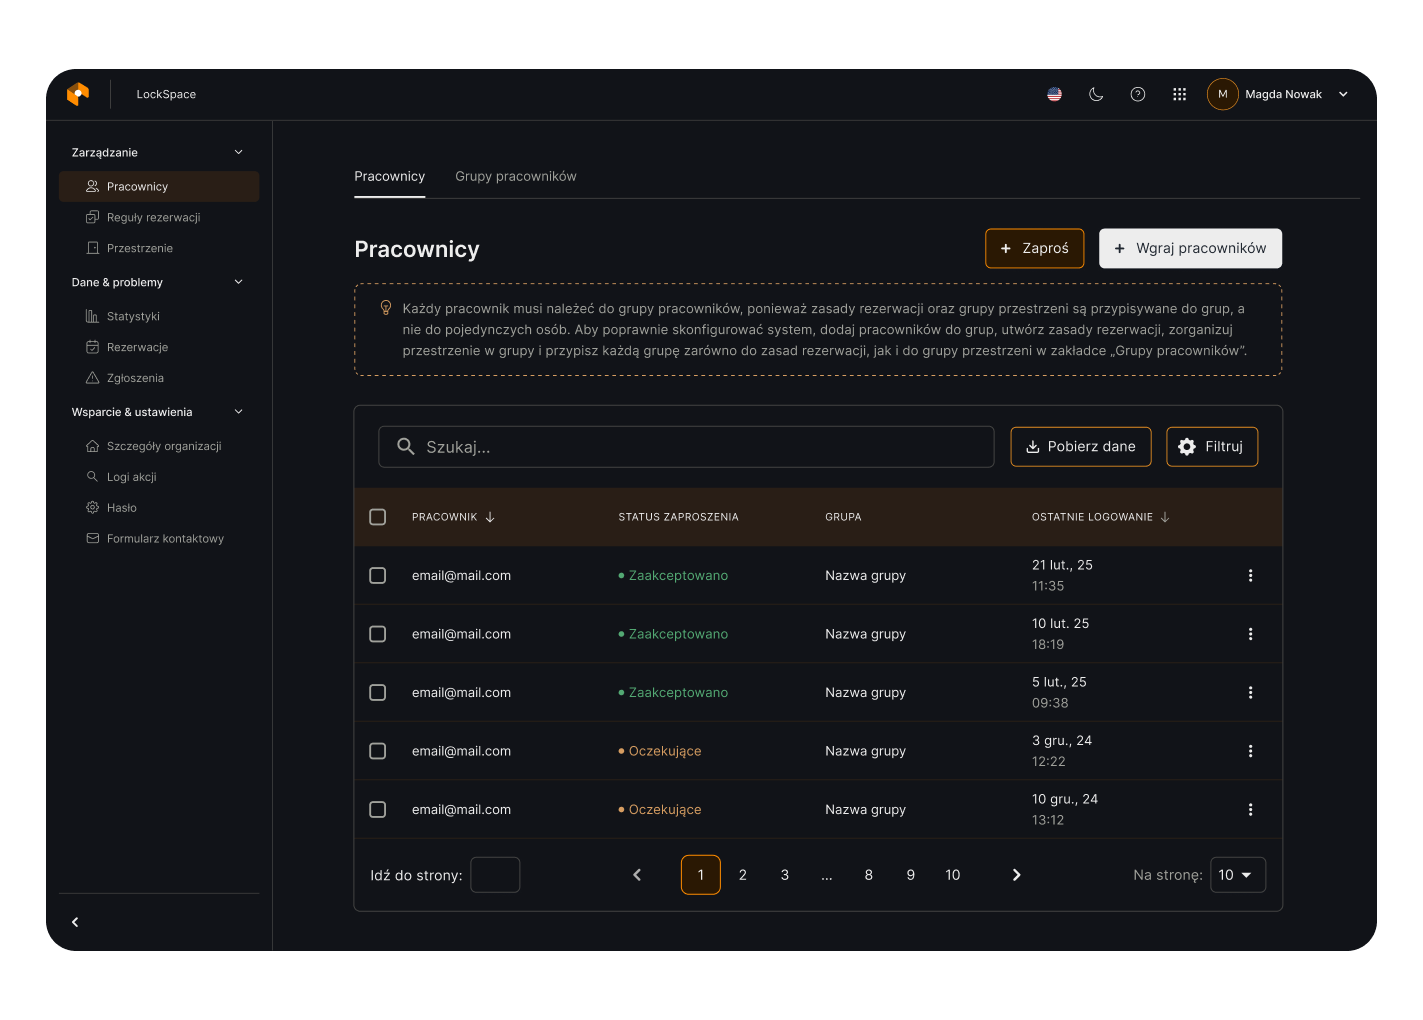Screen dimensions: 1423x1020
Task: Toggle dark mode with the moon icon
Action: 1096,94
